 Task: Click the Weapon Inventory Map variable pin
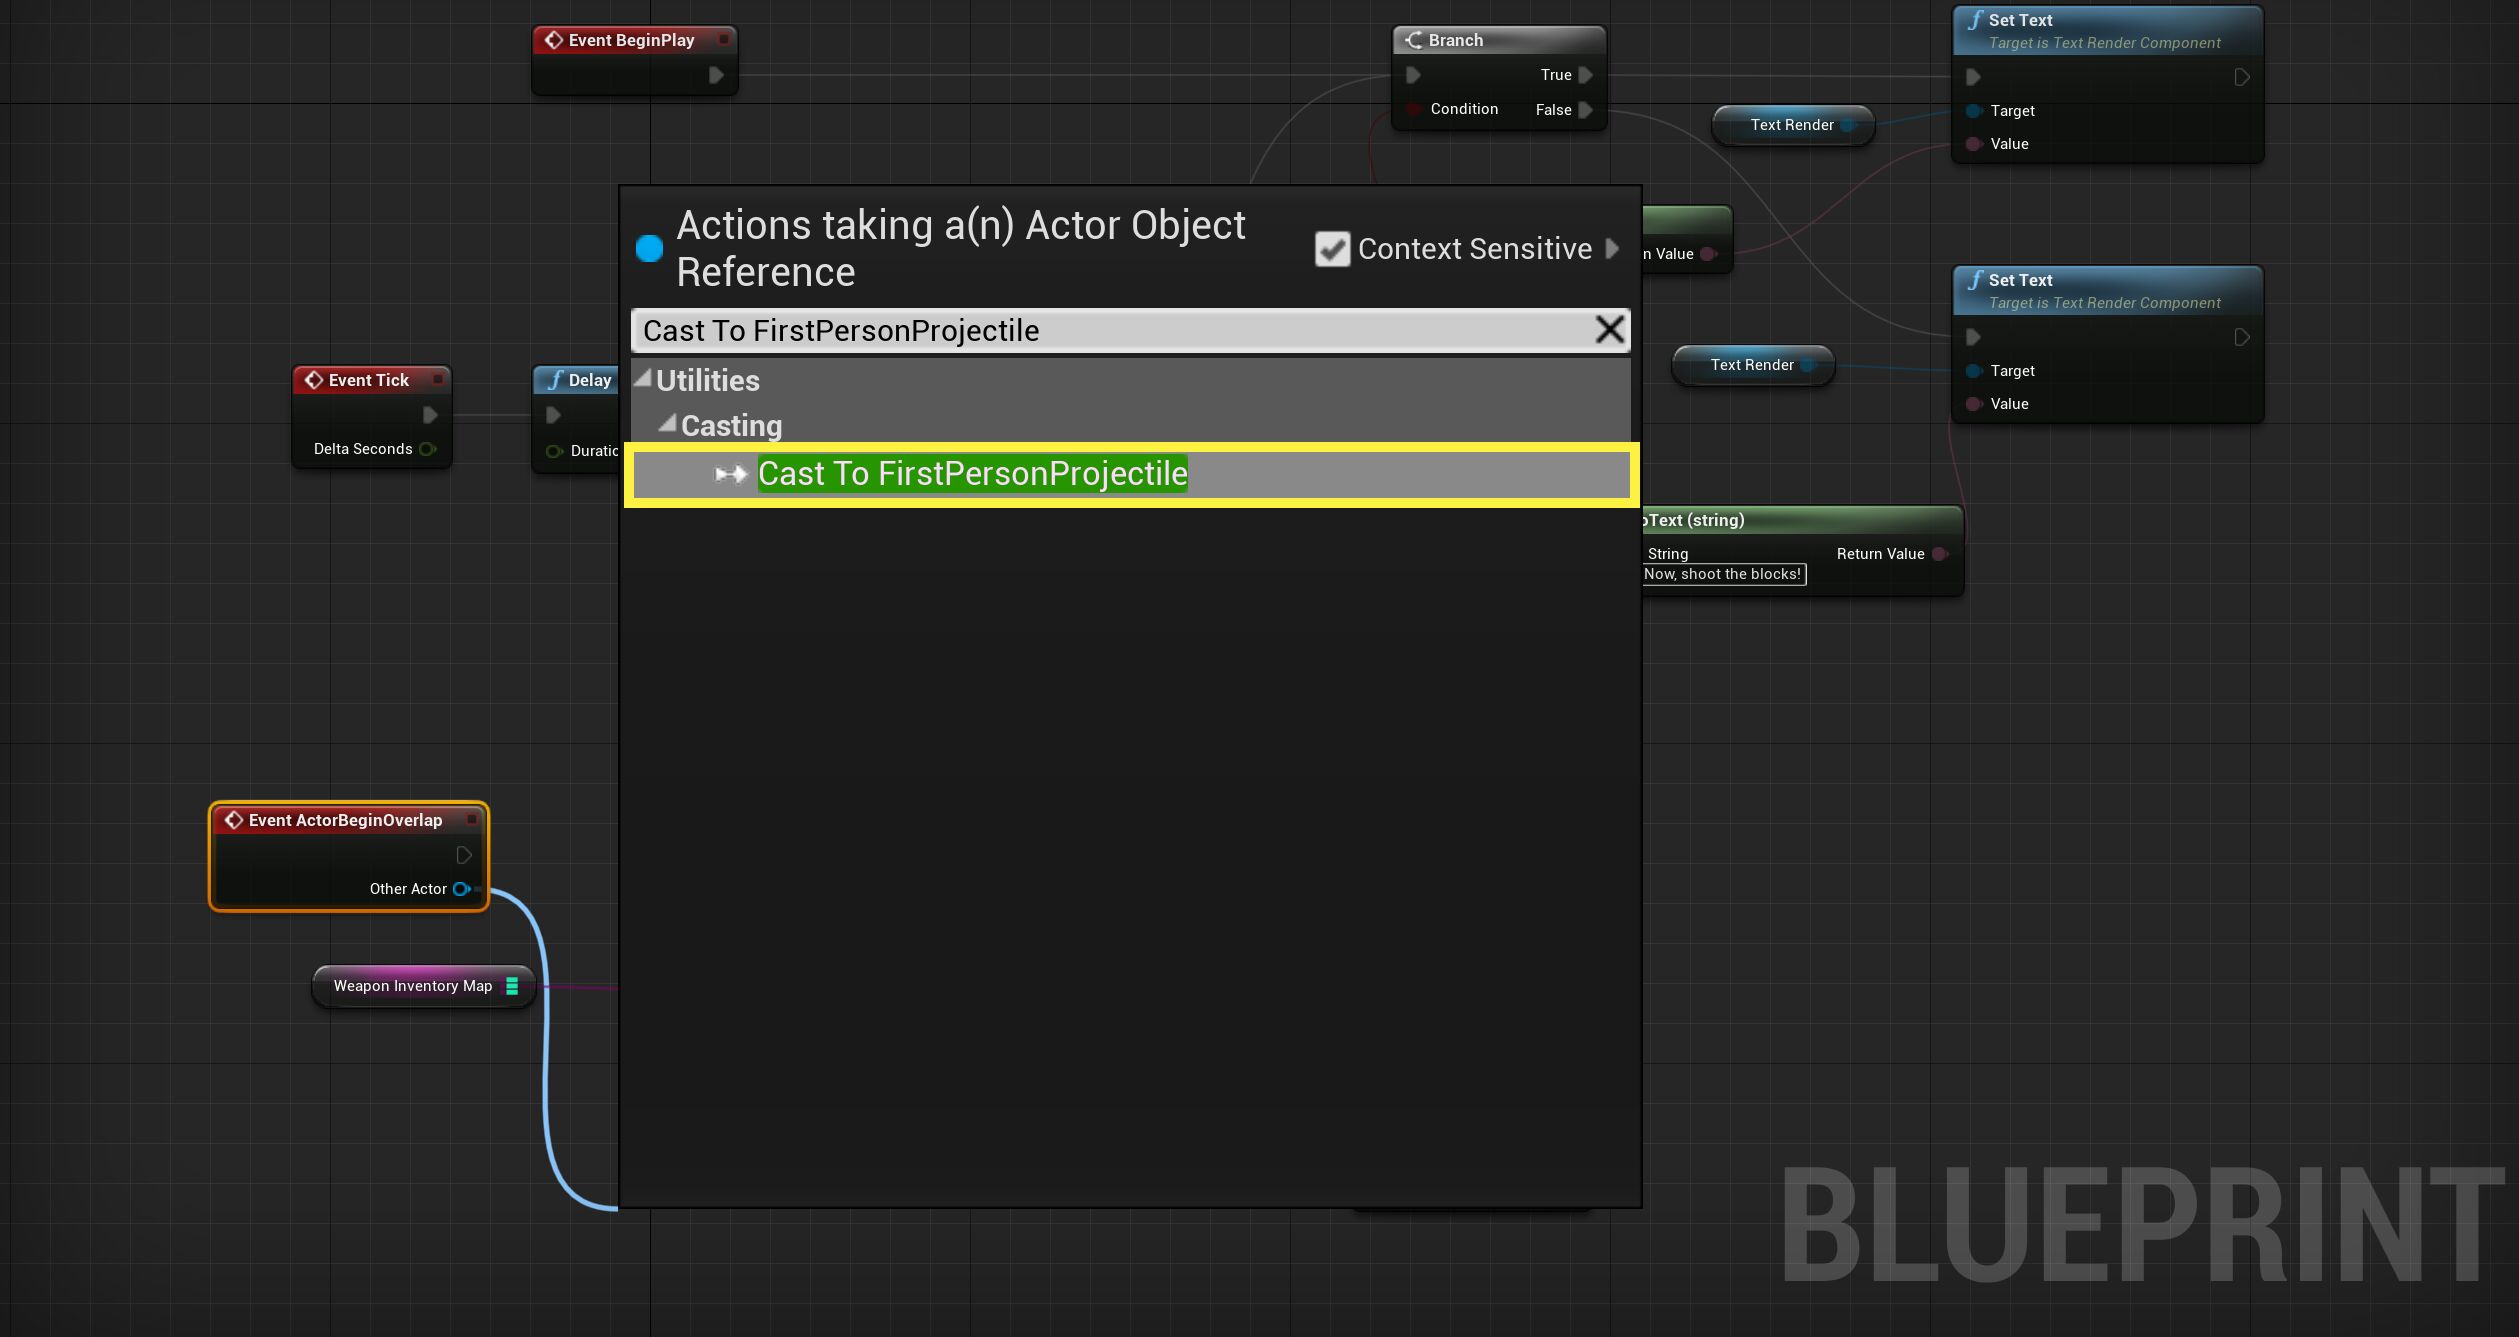512,986
